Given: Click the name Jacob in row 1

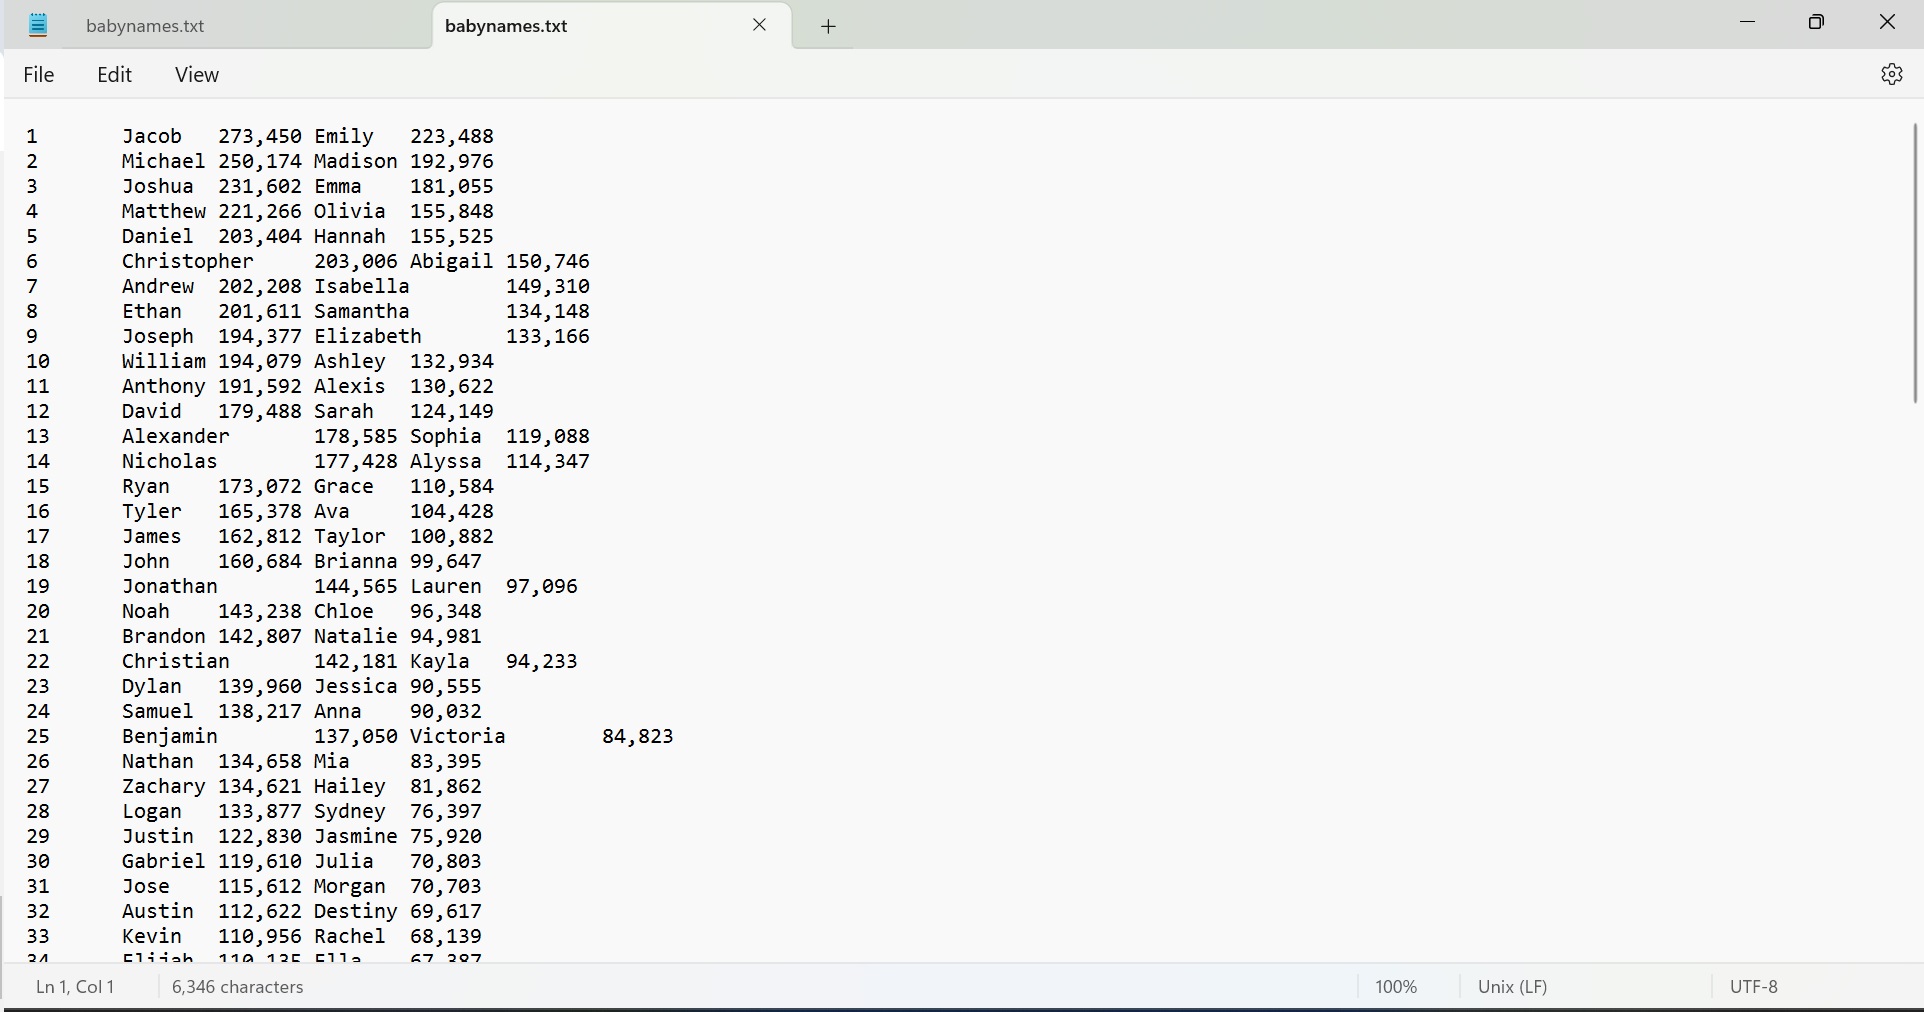Looking at the screenshot, I should [x=152, y=136].
